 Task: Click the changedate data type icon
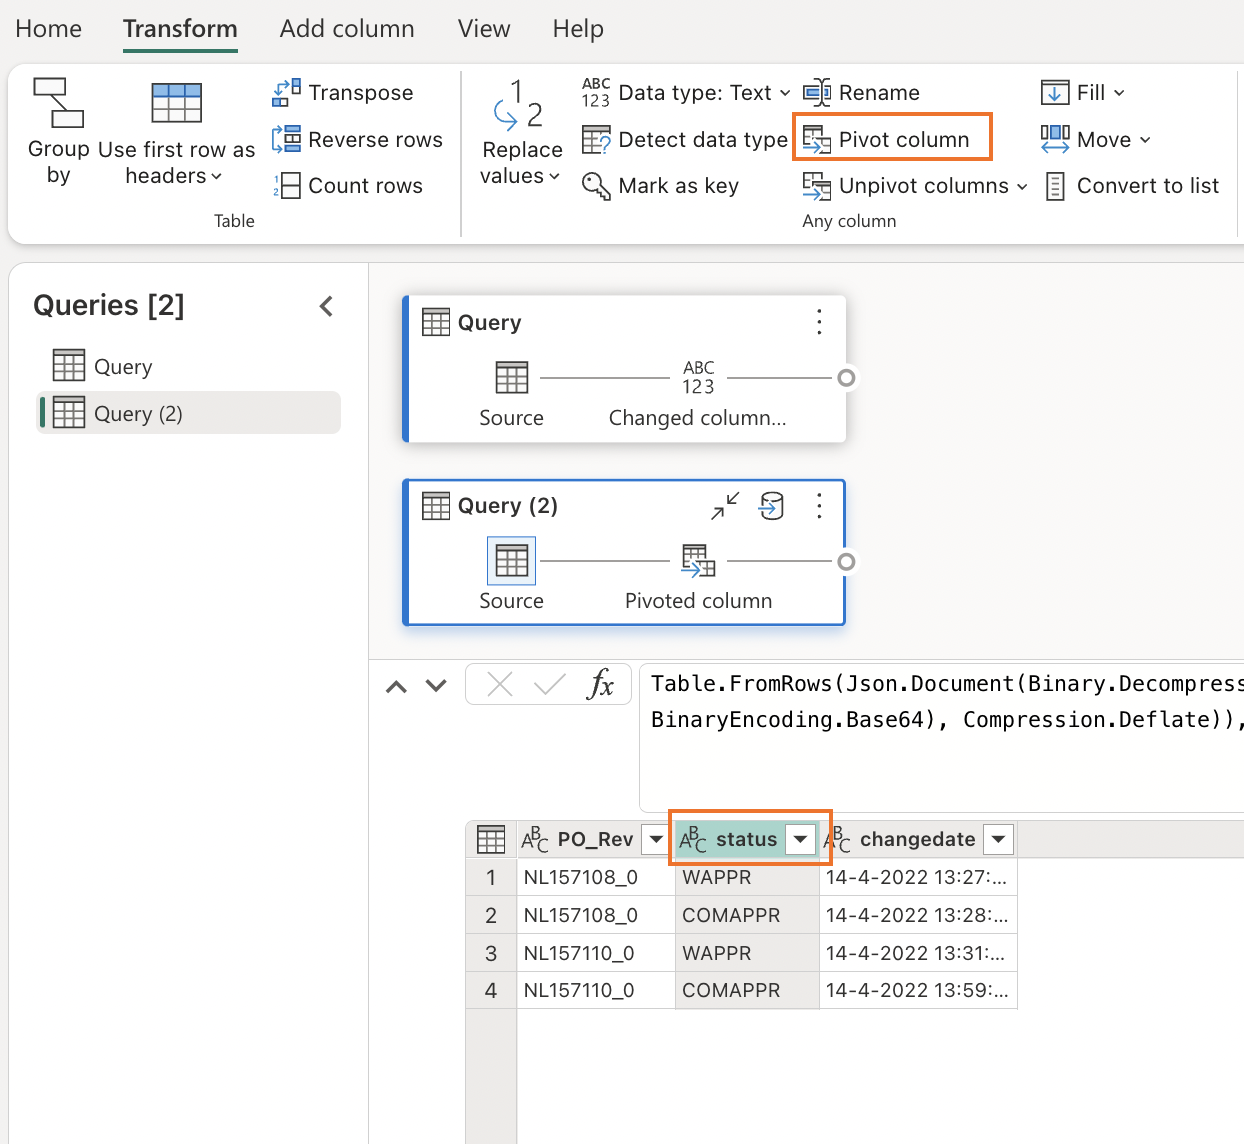[x=837, y=839]
